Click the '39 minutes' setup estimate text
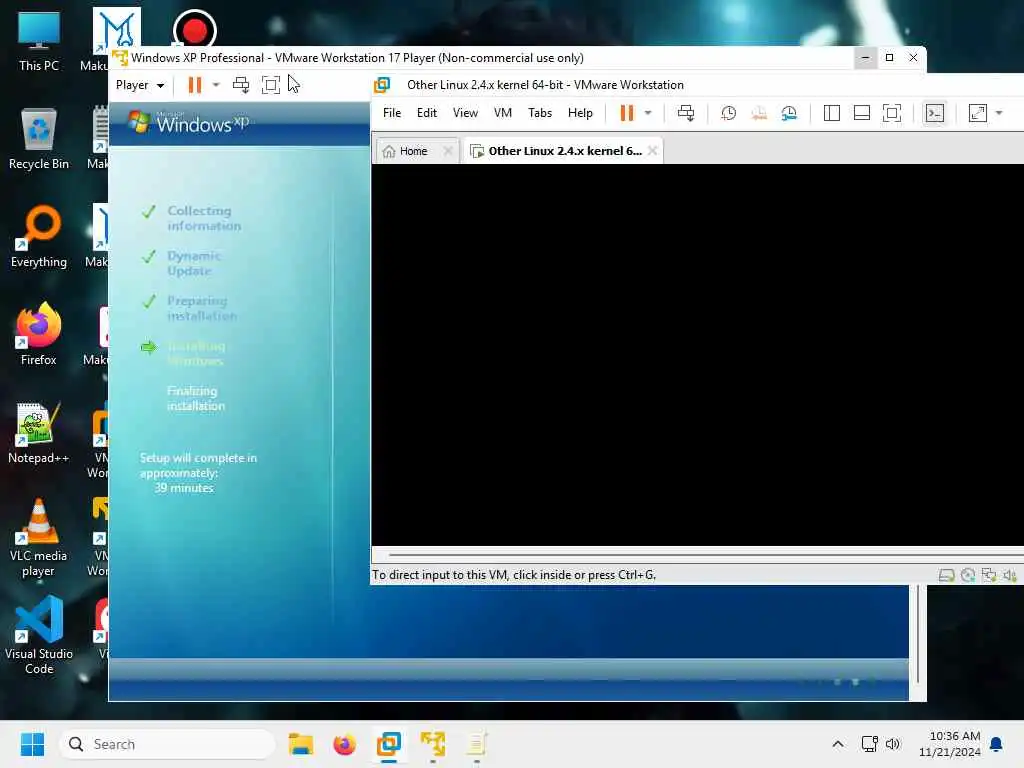This screenshot has height=768, width=1024. (x=184, y=488)
